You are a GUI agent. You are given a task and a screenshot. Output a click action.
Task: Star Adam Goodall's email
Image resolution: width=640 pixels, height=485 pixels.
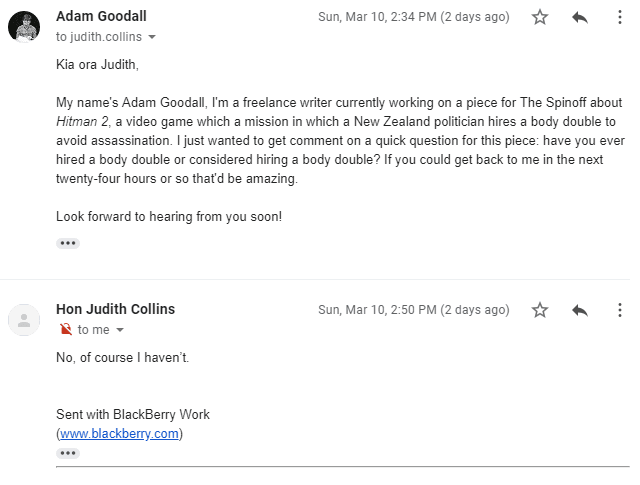pyautogui.click(x=540, y=17)
